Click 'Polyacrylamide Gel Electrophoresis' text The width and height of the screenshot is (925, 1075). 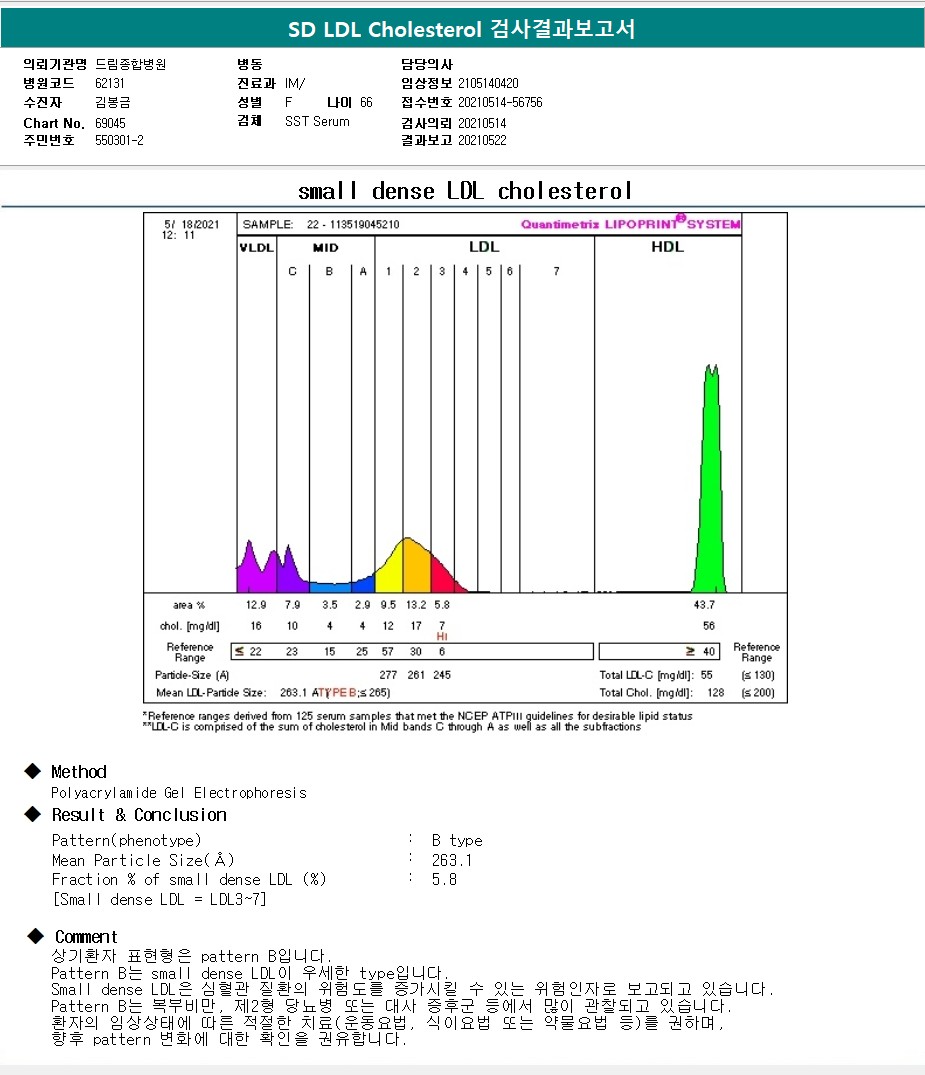coord(179,793)
